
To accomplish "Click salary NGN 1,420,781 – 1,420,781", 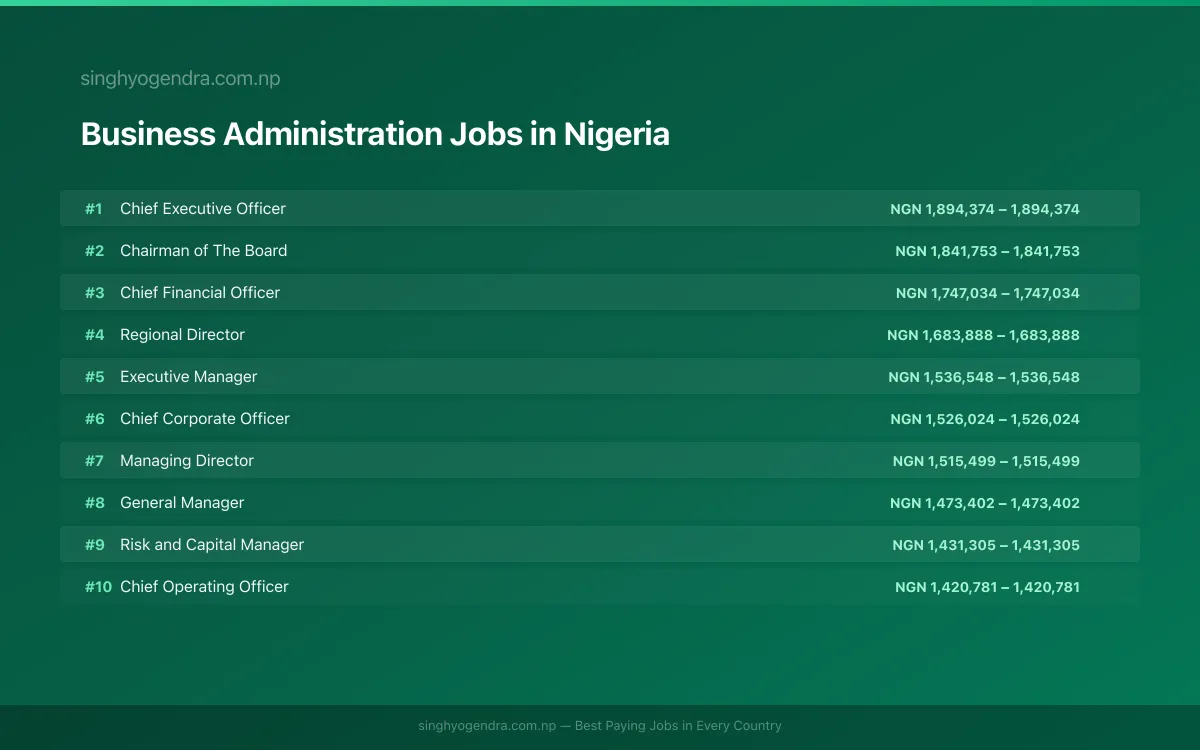I will [987, 587].
